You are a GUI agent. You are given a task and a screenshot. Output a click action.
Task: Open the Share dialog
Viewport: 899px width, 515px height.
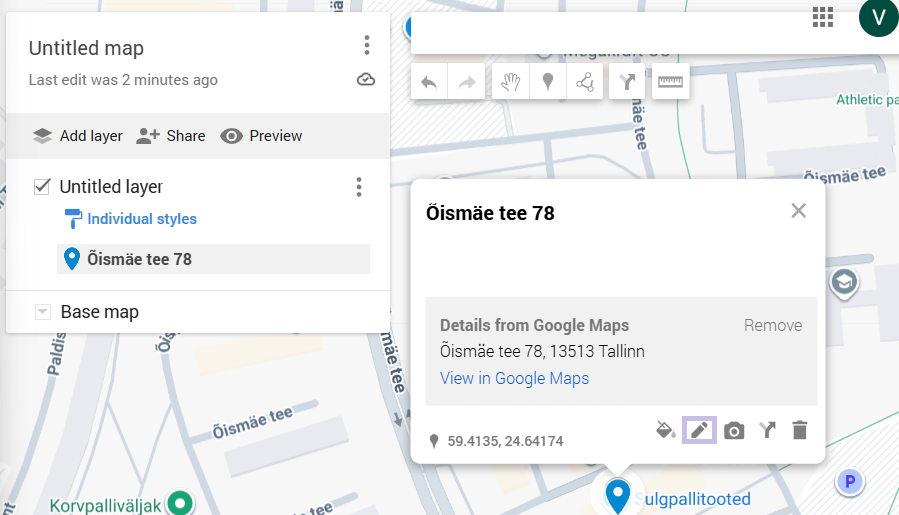coord(171,136)
